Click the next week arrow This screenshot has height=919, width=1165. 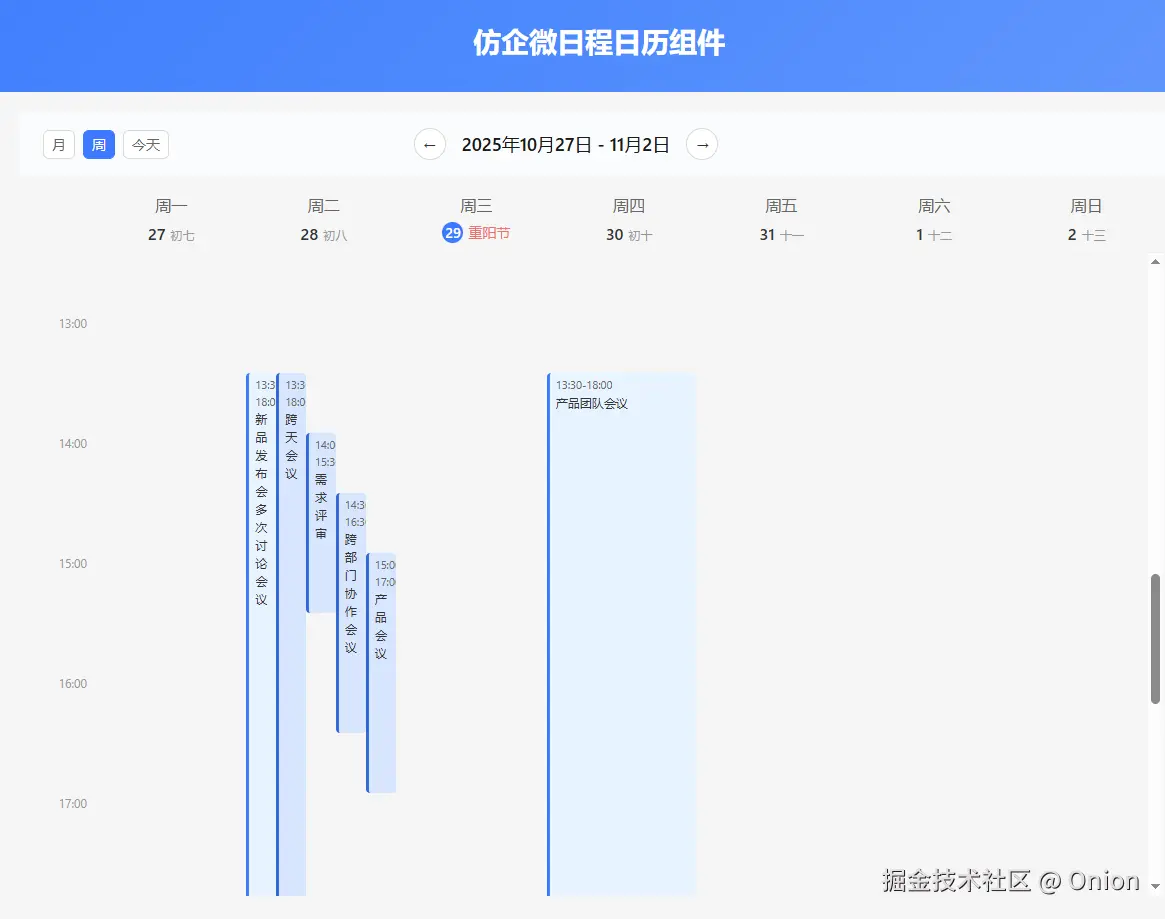[x=701, y=144]
